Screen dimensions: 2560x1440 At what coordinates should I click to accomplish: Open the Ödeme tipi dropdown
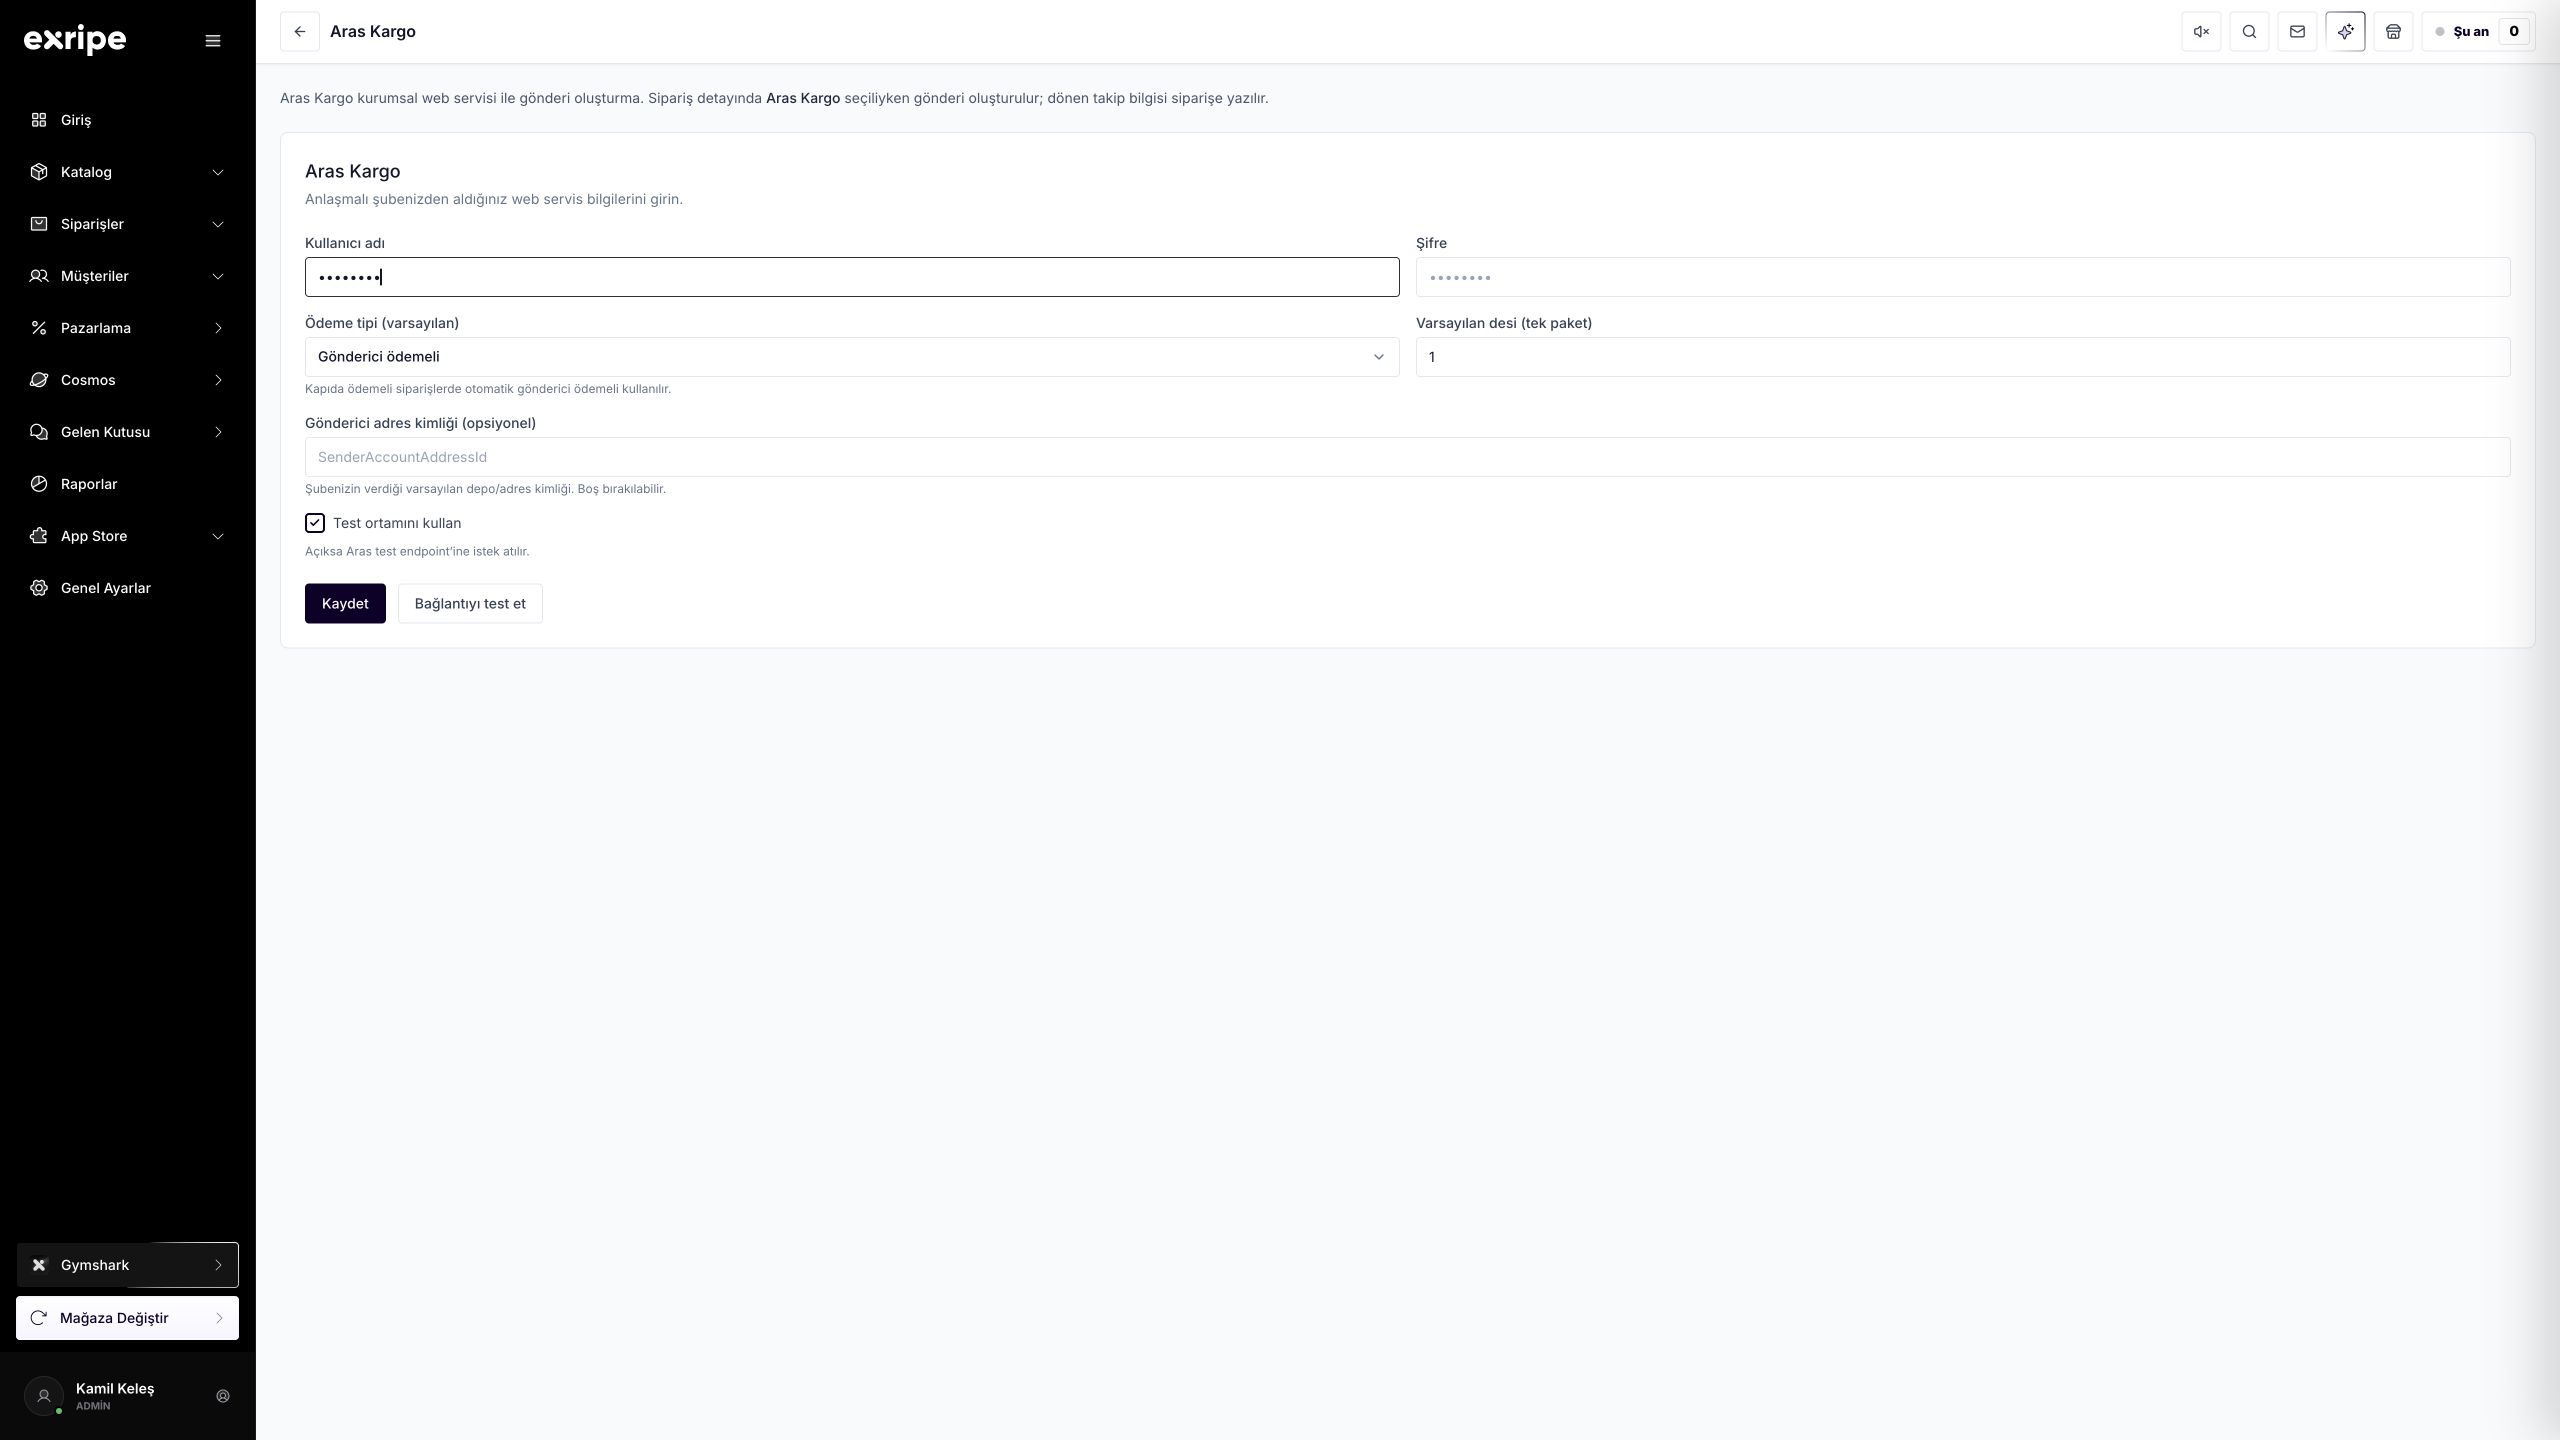[x=852, y=357]
